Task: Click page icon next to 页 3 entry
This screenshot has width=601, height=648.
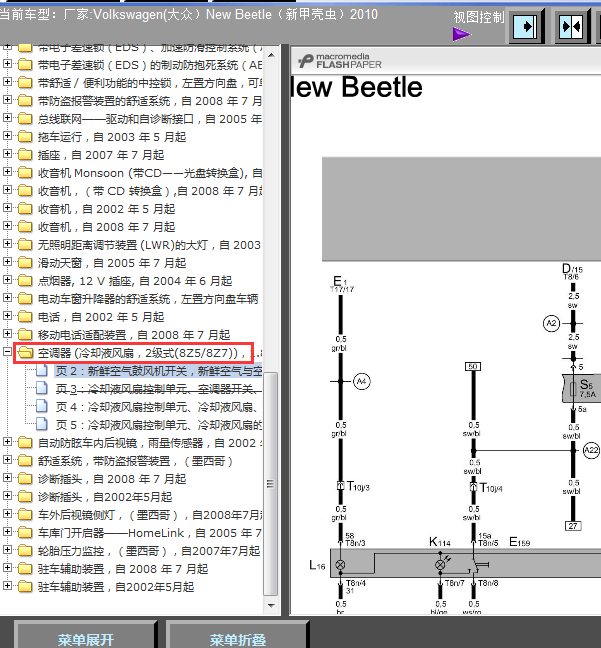Action: tap(42, 388)
